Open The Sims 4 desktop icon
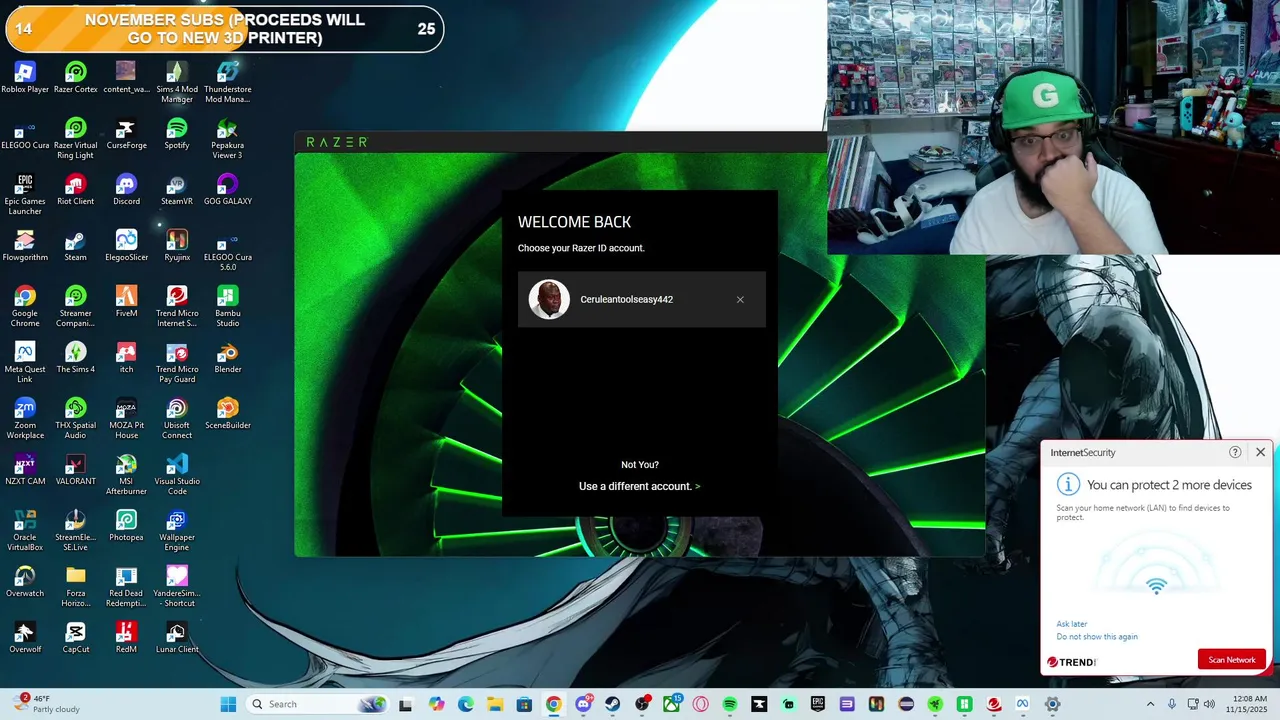Screen dimensions: 1280x720 click(x=75, y=357)
